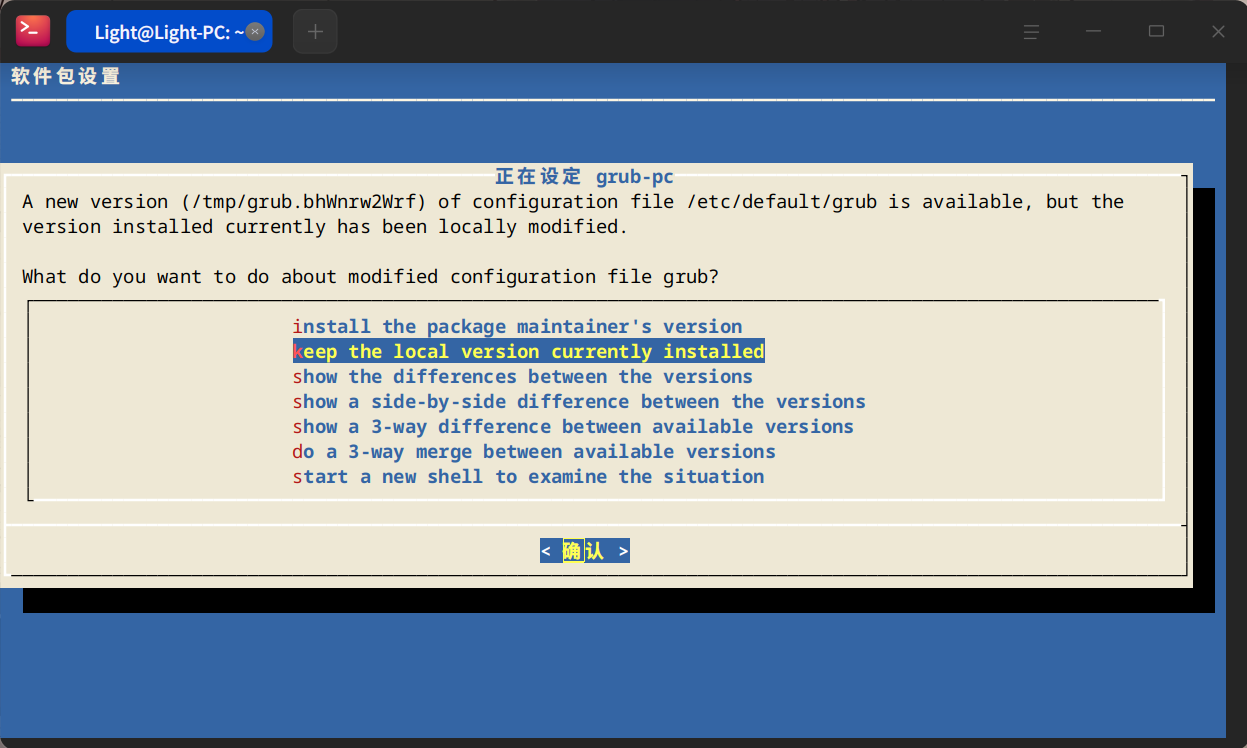Image resolution: width=1247 pixels, height=748 pixels.
Task: Click the question about modified configuration file grub
Action: coord(370,276)
